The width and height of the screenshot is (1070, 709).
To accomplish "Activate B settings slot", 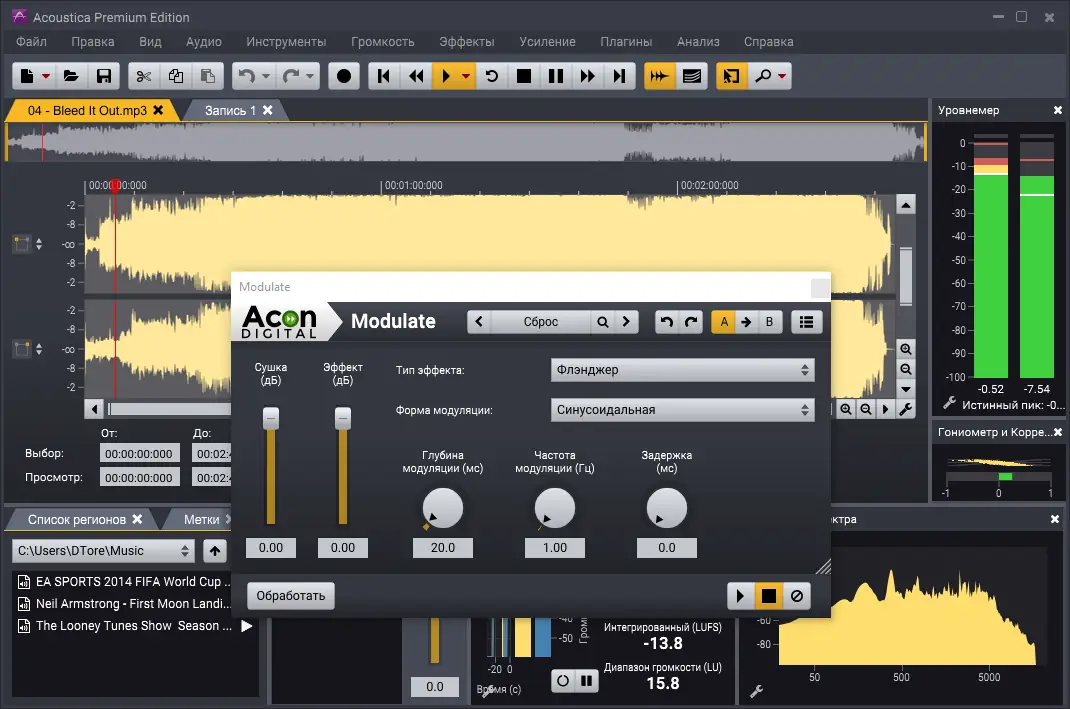I will pyautogui.click(x=769, y=321).
